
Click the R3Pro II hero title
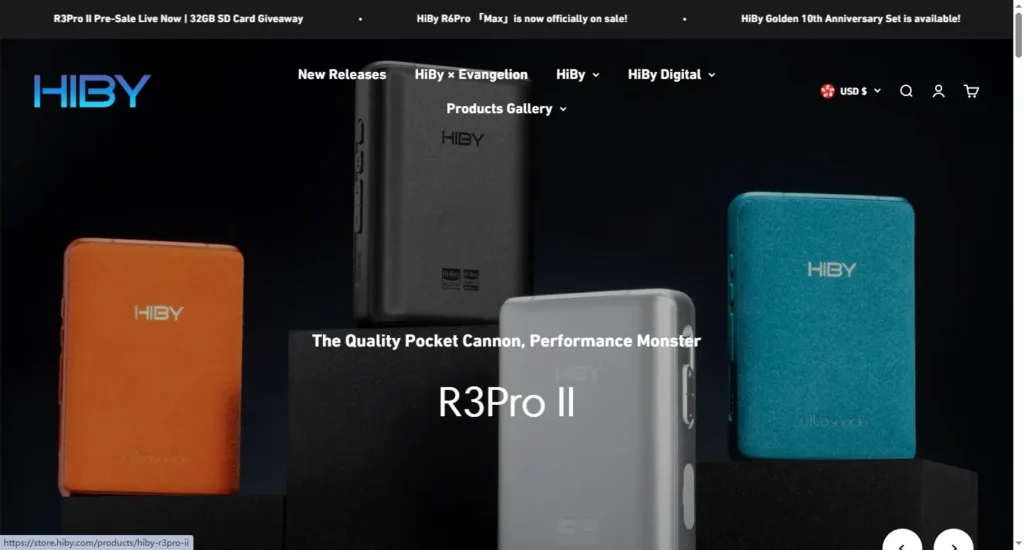pyautogui.click(x=506, y=402)
